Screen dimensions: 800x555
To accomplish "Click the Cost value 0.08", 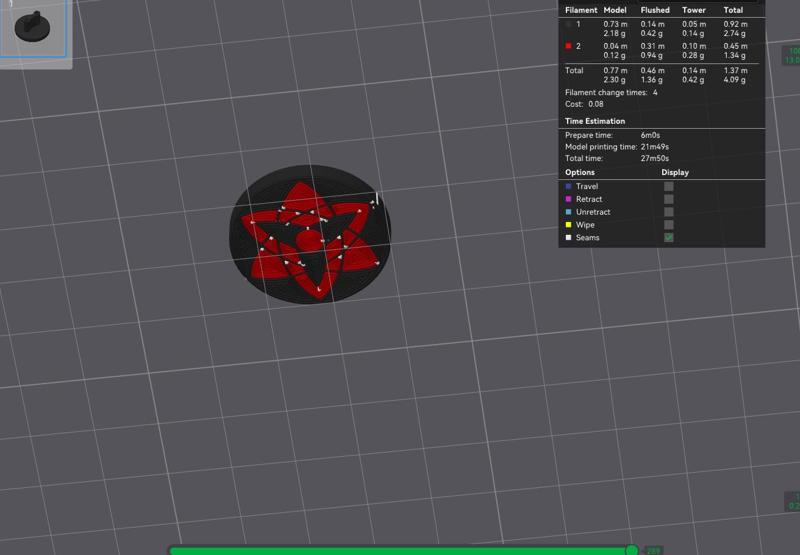I will click(x=595, y=104).
